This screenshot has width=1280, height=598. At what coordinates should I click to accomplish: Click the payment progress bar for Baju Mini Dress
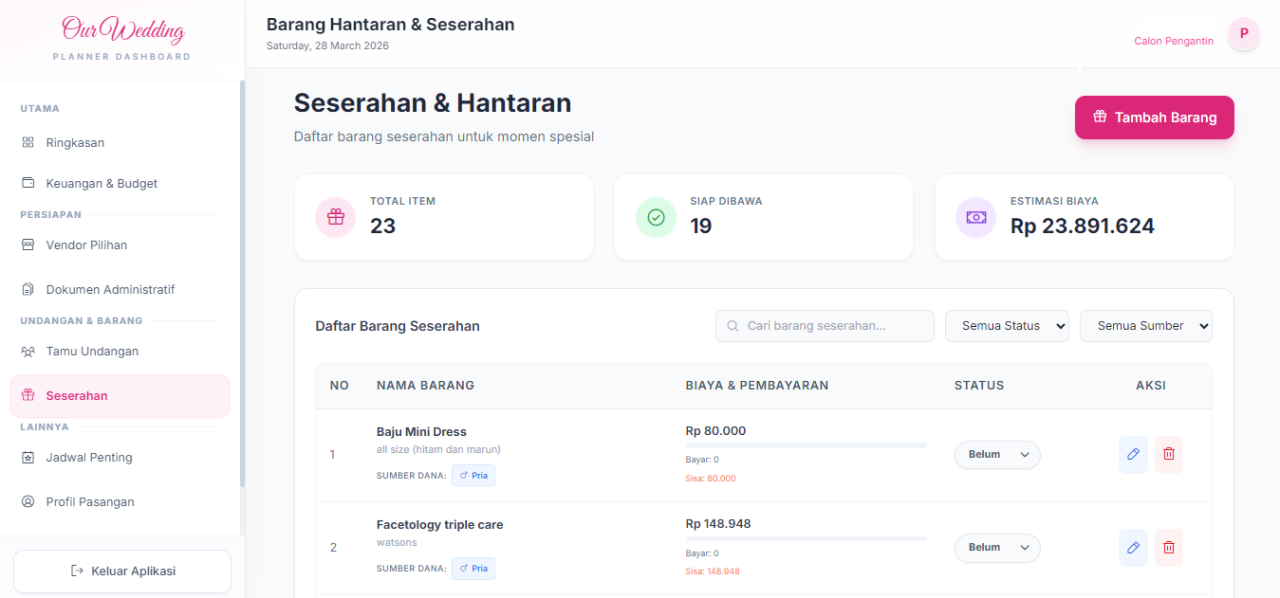tap(805, 446)
